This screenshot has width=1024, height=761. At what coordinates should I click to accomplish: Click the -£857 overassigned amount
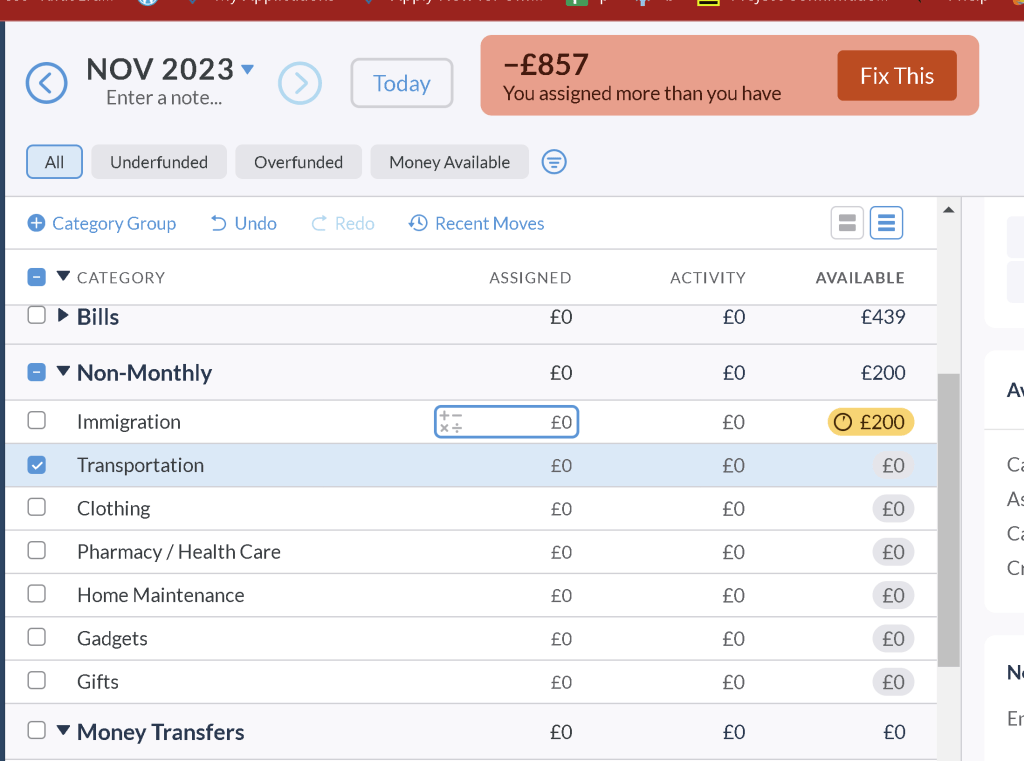coord(546,65)
